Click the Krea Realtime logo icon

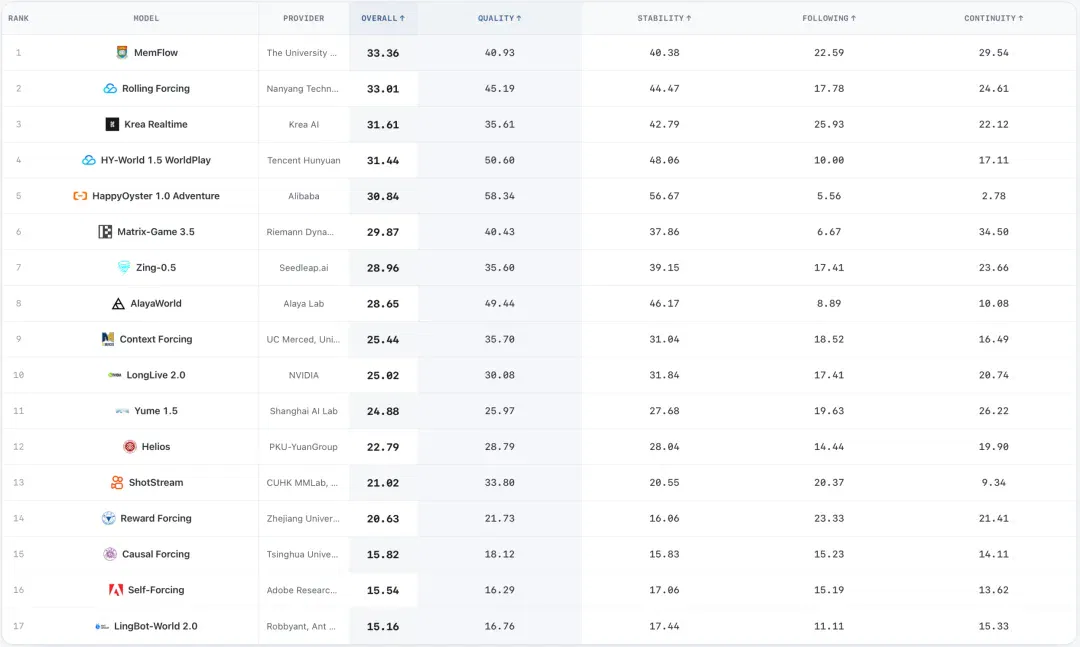[112, 124]
